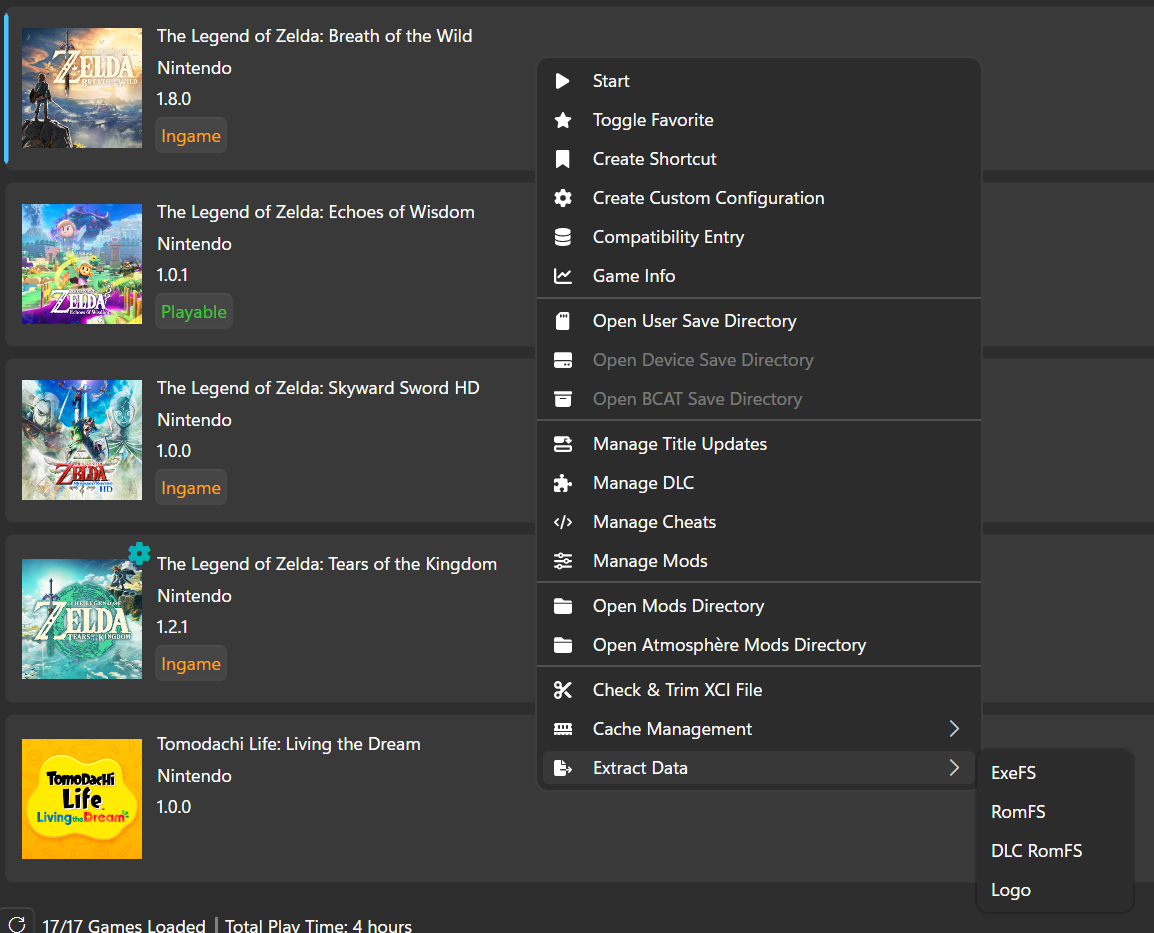The height and width of the screenshot is (933, 1154).
Task: Click 'Total Play Time: 4 hours' status
Action: point(319,926)
